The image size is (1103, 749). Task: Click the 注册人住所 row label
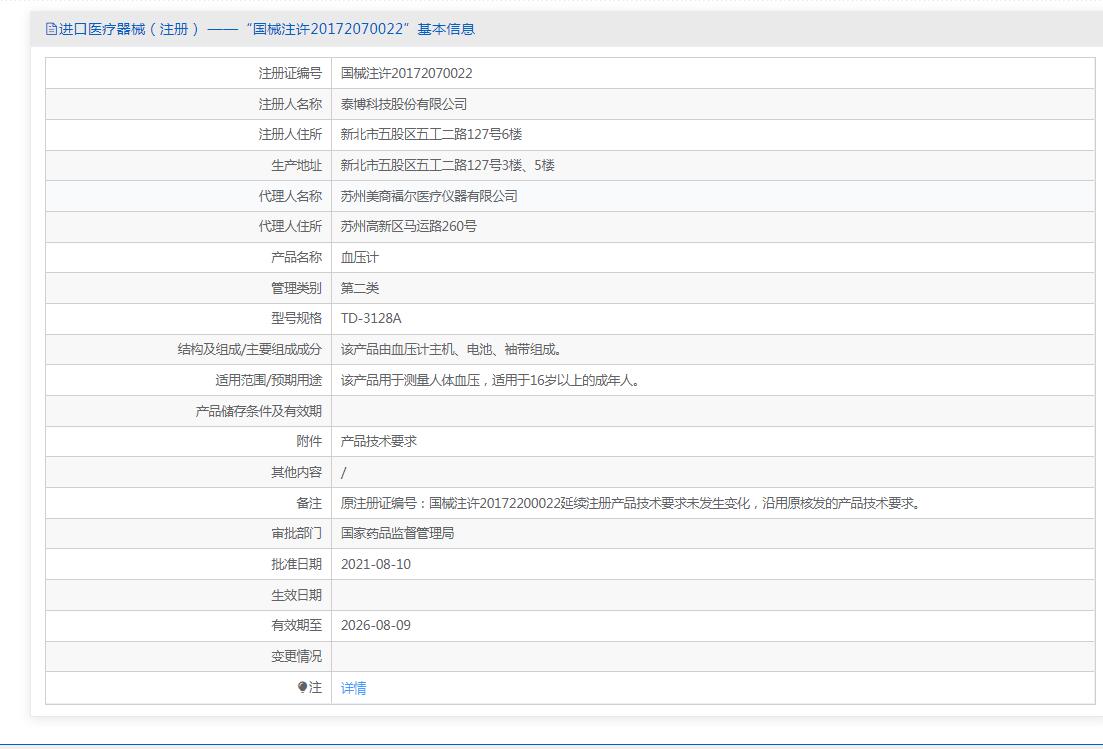[x=290, y=134]
